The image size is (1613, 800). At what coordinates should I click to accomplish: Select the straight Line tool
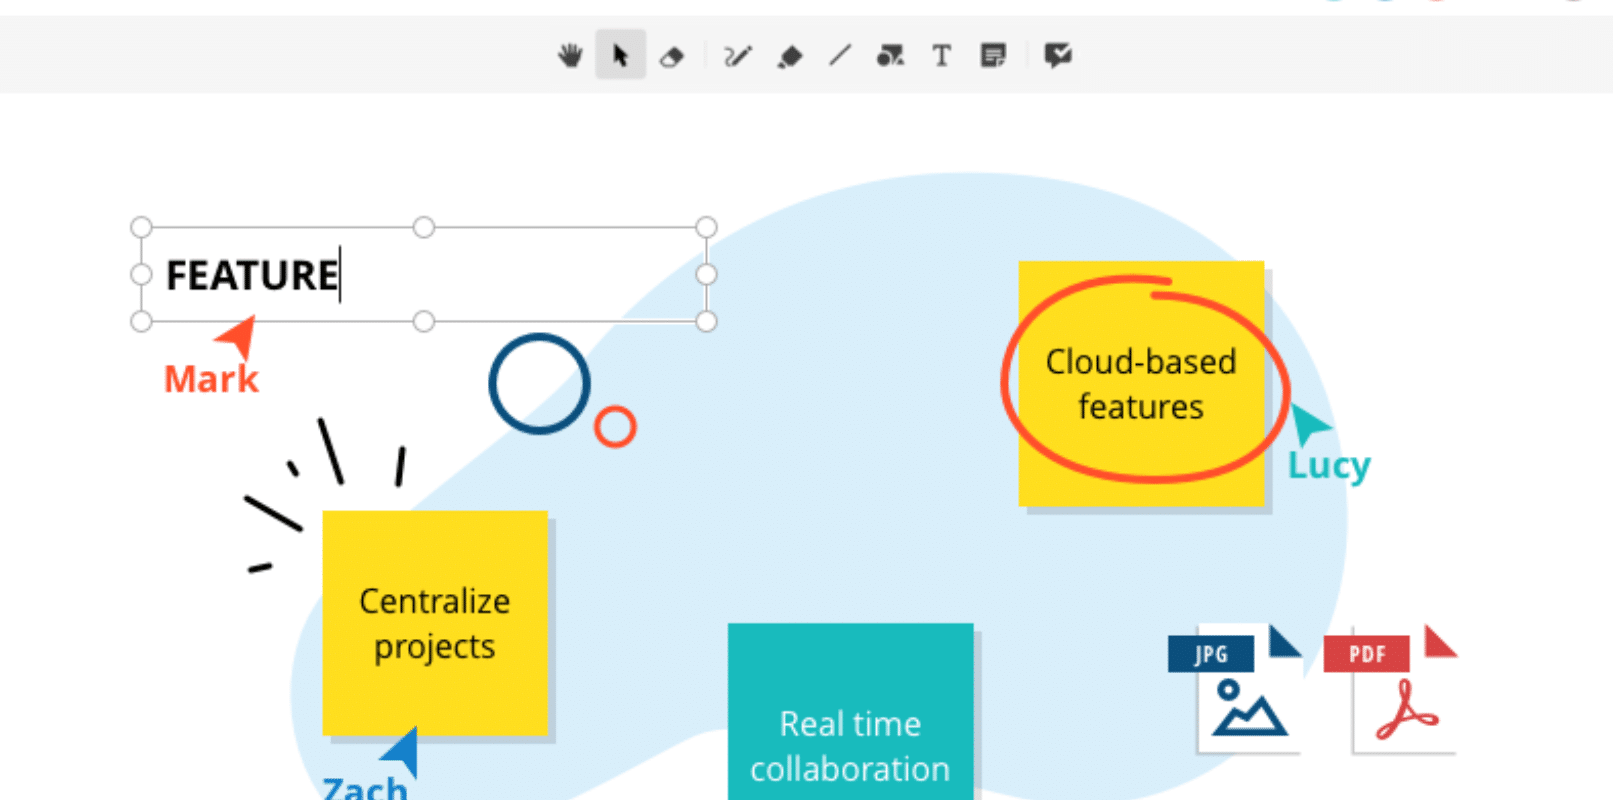840,56
